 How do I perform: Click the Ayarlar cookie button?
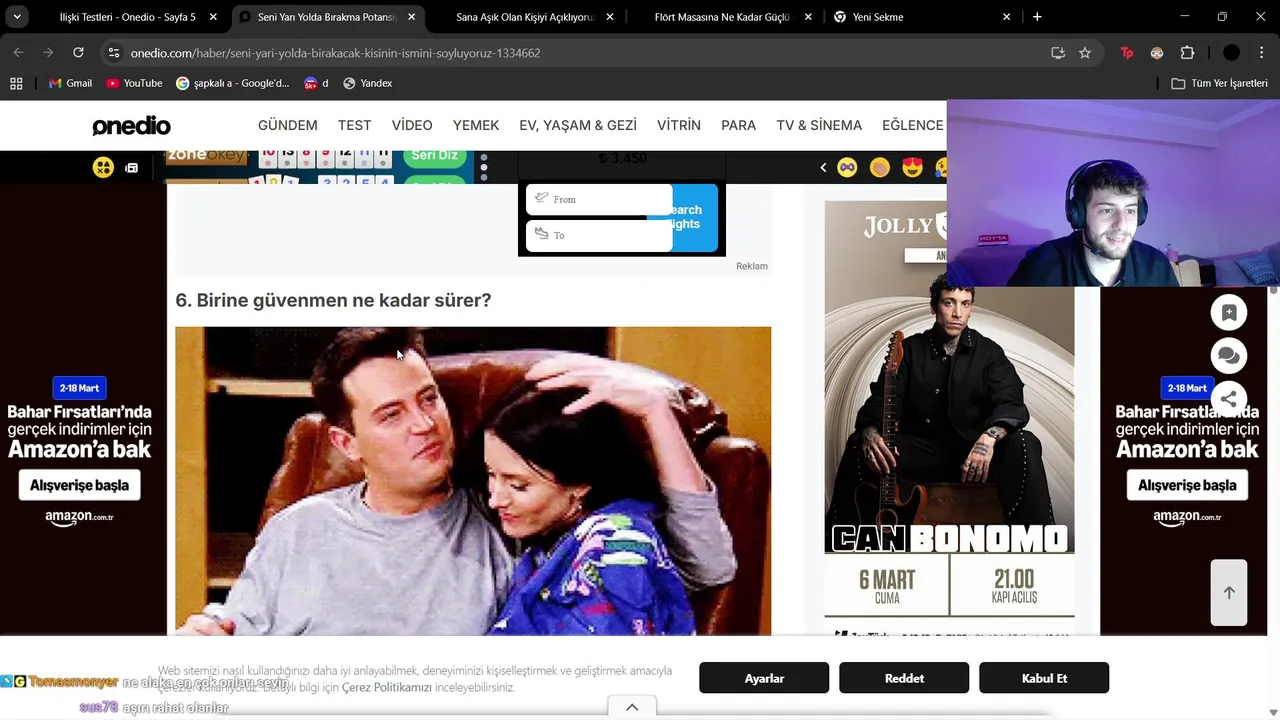764,678
